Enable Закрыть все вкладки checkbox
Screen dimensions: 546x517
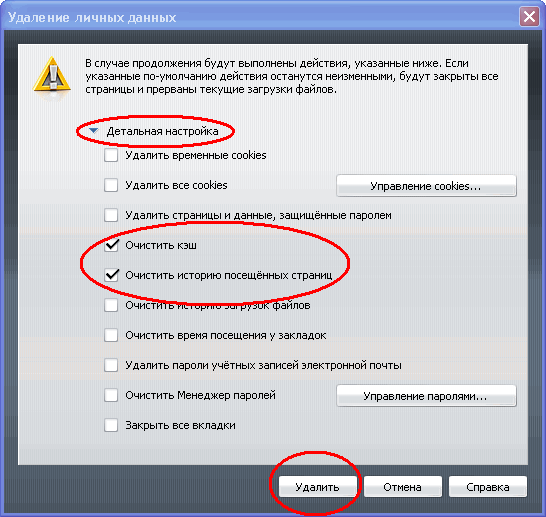[111, 425]
